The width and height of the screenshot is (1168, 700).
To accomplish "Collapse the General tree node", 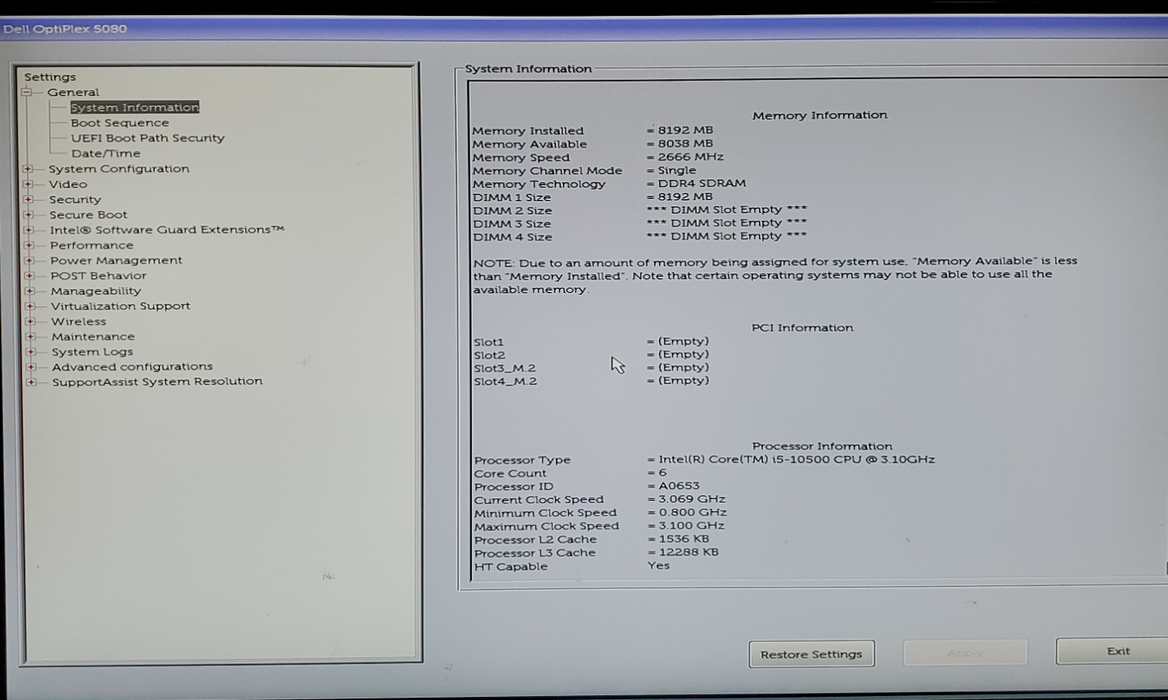I will (x=27, y=92).
